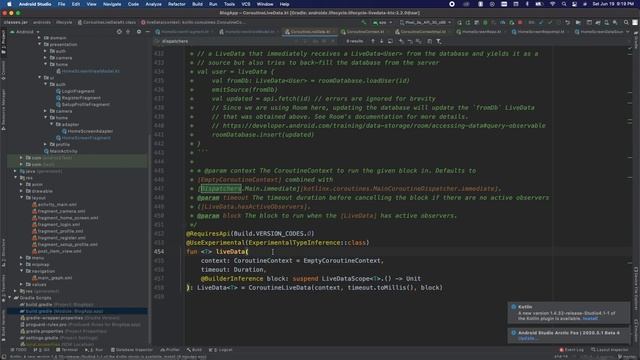Click the select opened file target icon
Screen dimensions: 640x360
tap(119, 31)
